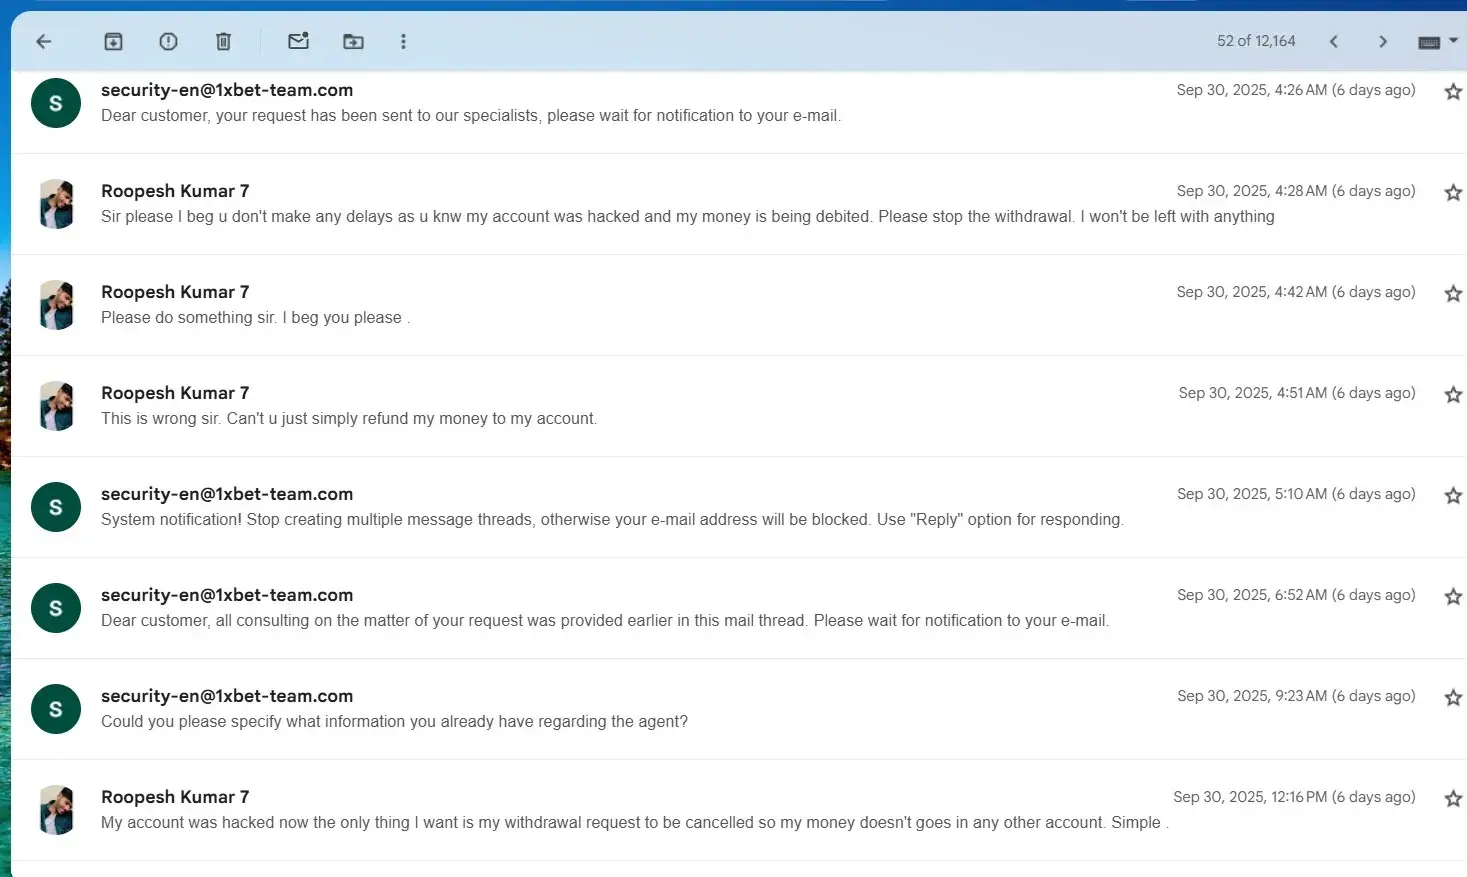Go to the newer conversation
Image resolution: width=1467 pixels, height=877 pixels.
click(x=1333, y=41)
